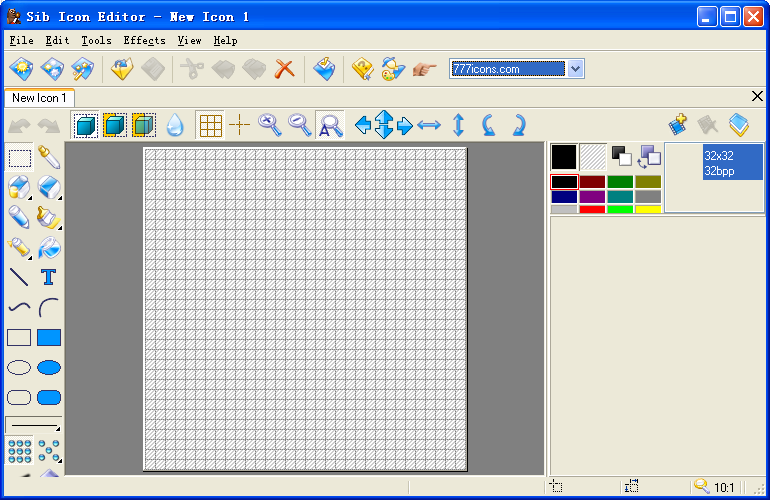Open the zoom level 10:1 control

[715, 487]
